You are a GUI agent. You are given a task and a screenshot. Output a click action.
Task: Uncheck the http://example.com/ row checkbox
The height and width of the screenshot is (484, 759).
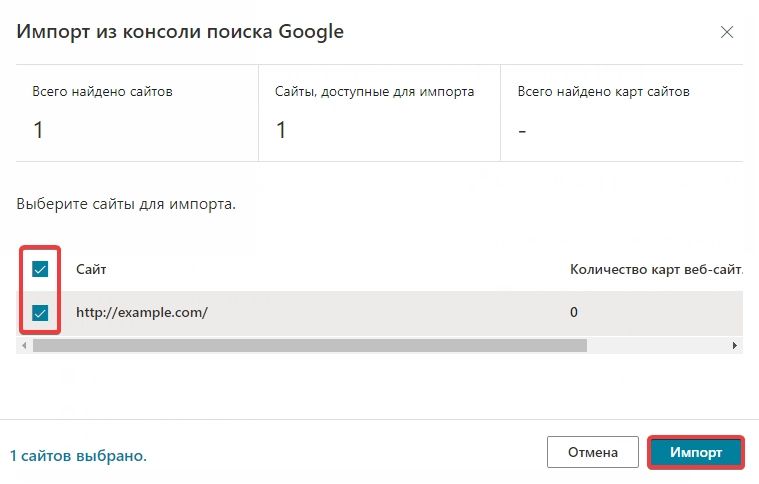(x=40, y=313)
